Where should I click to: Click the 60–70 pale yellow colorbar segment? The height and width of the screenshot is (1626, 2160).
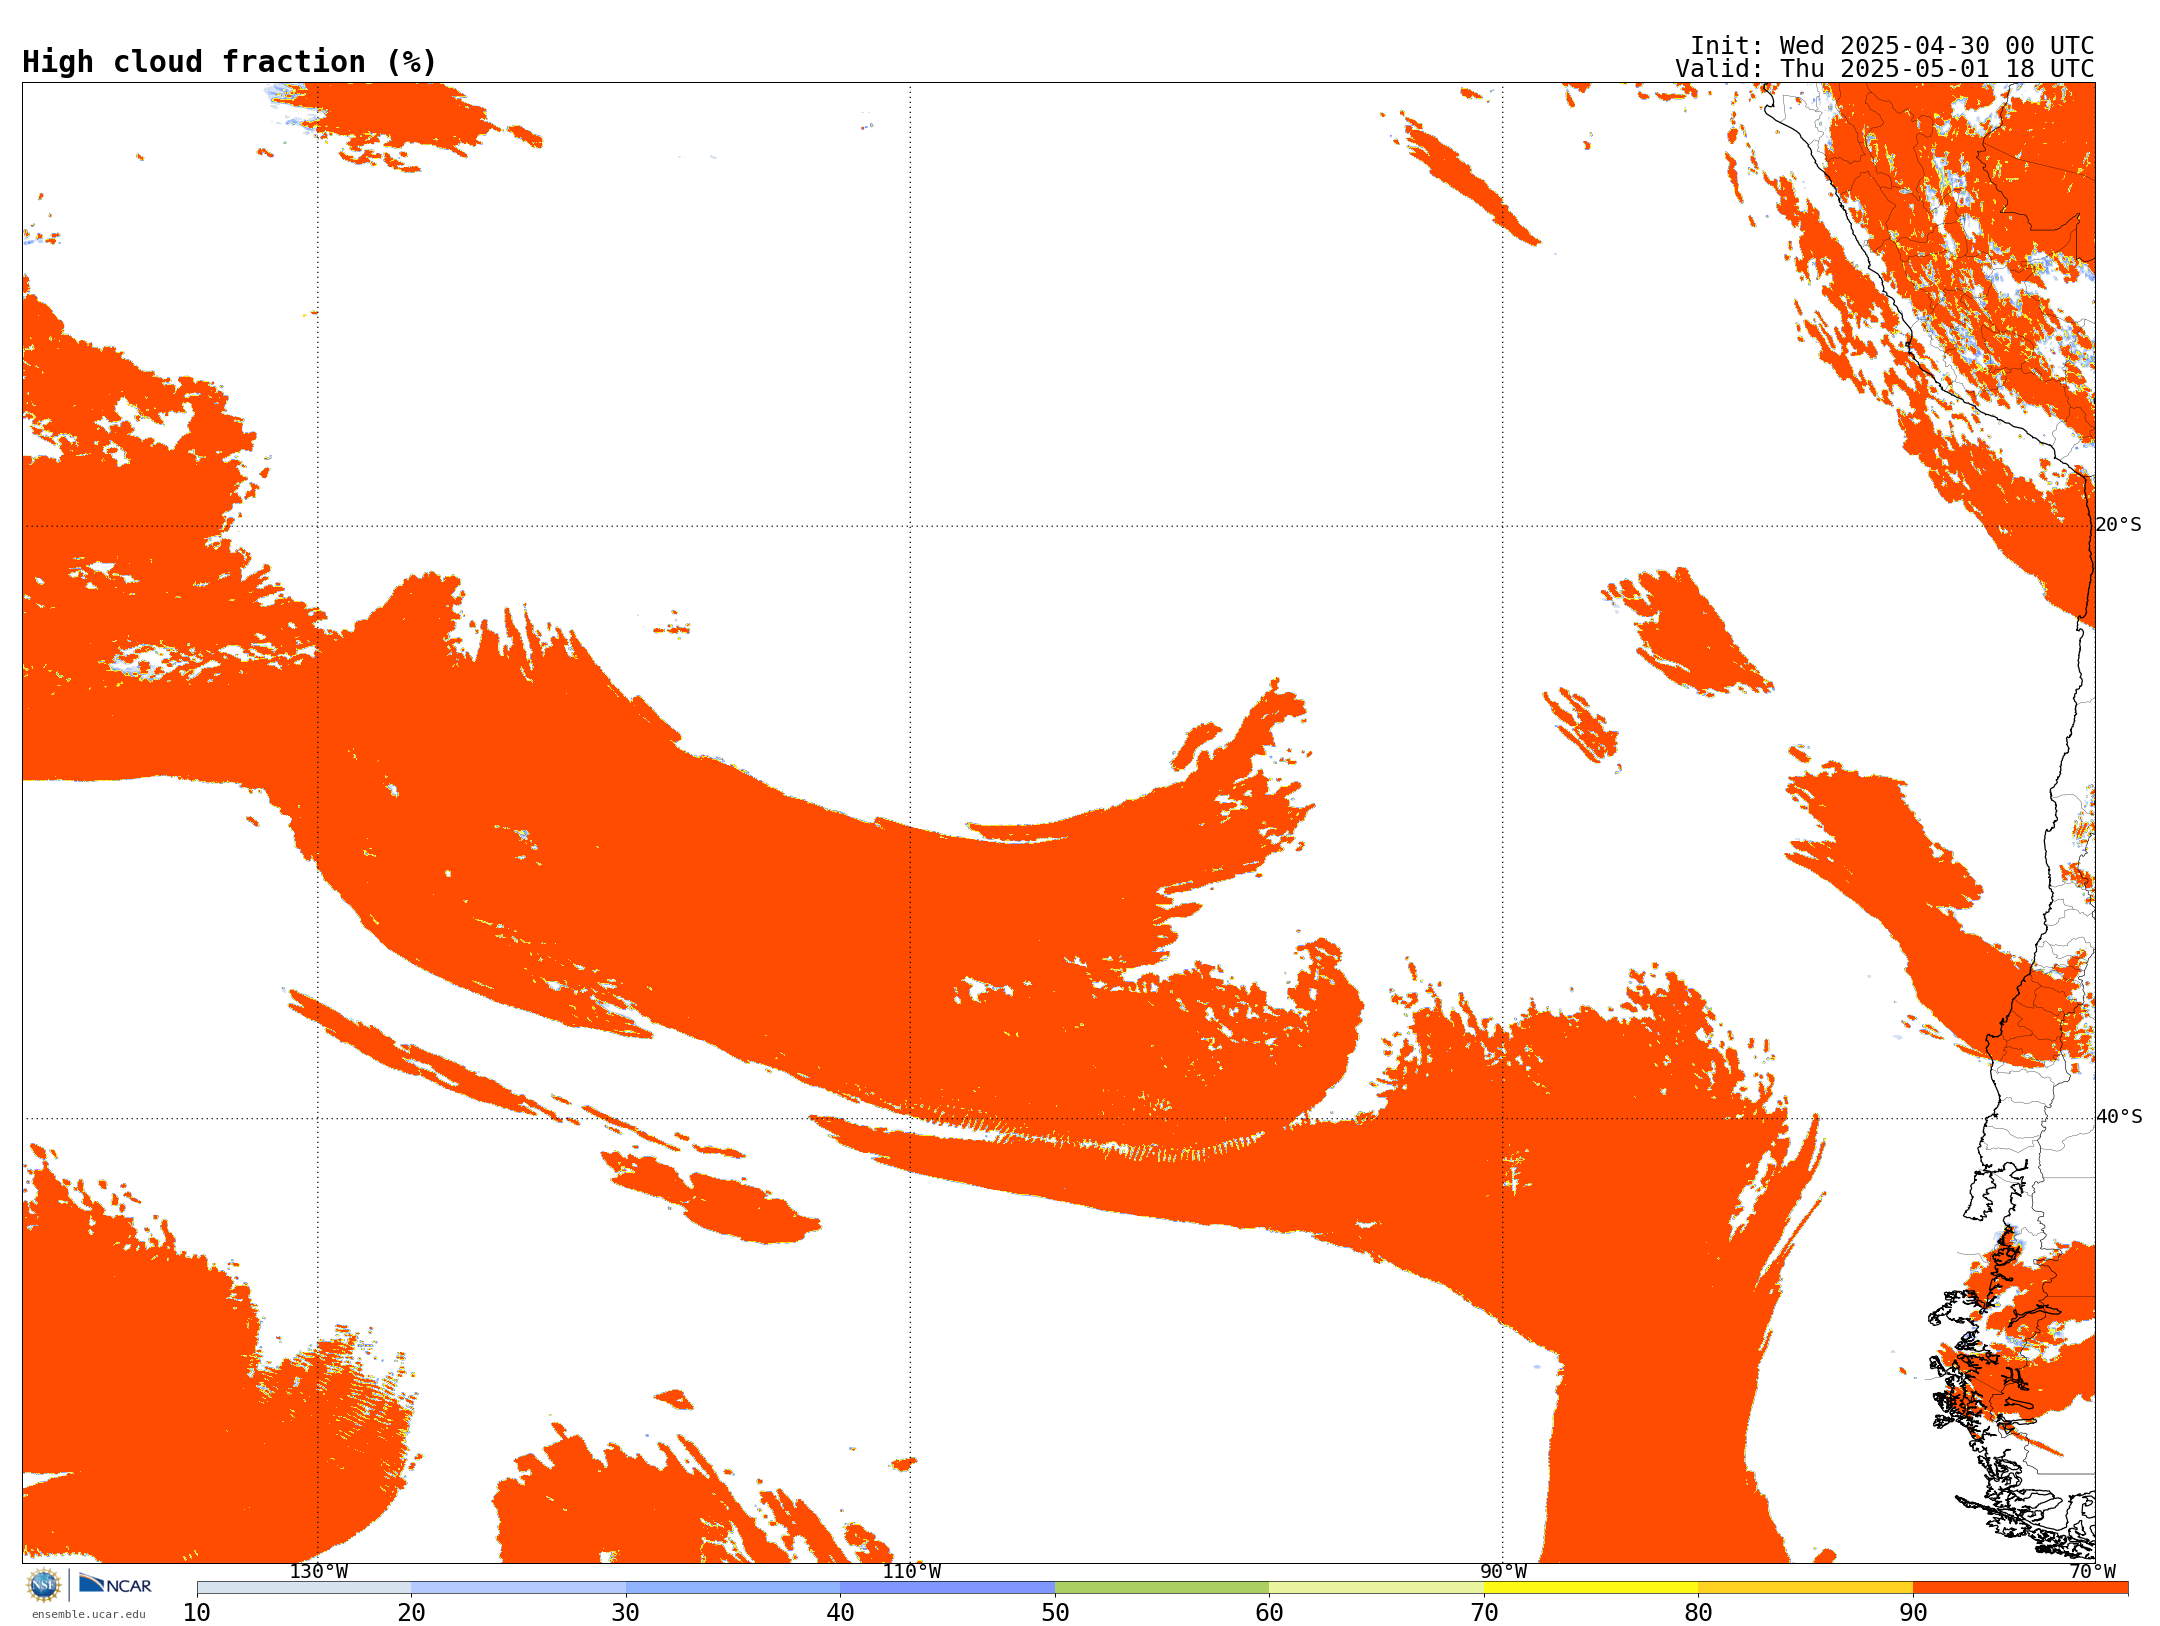(1376, 1588)
